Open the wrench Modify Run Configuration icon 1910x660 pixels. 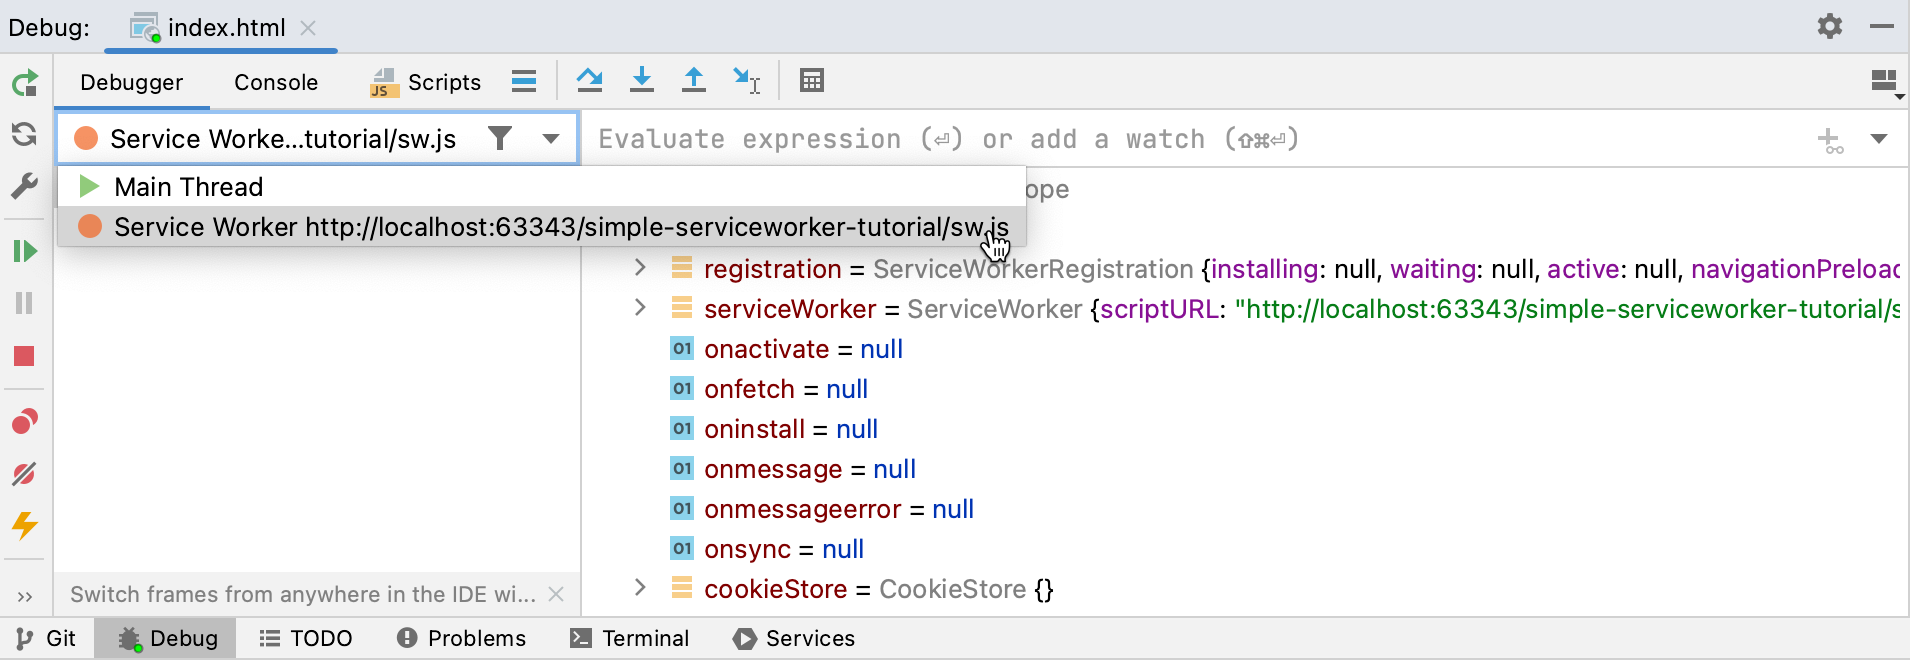click(x=25, y=186)
